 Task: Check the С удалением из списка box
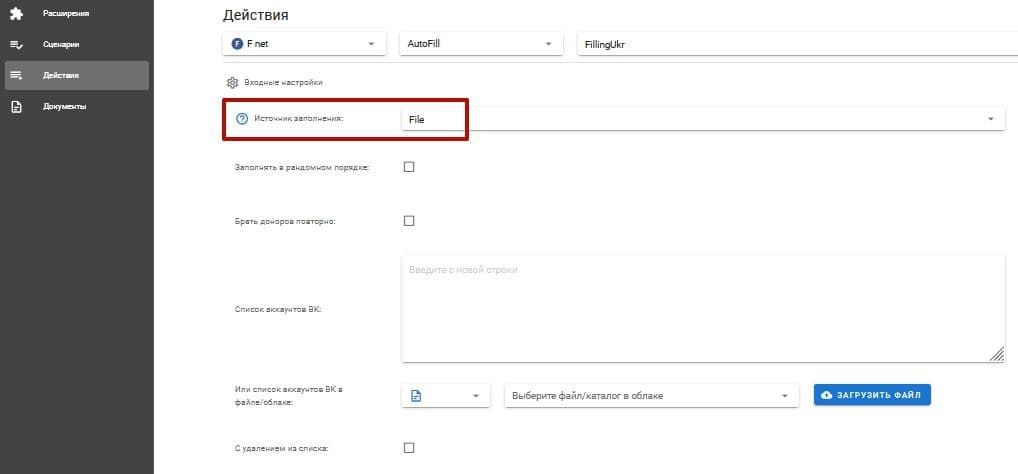pos(409,448)
